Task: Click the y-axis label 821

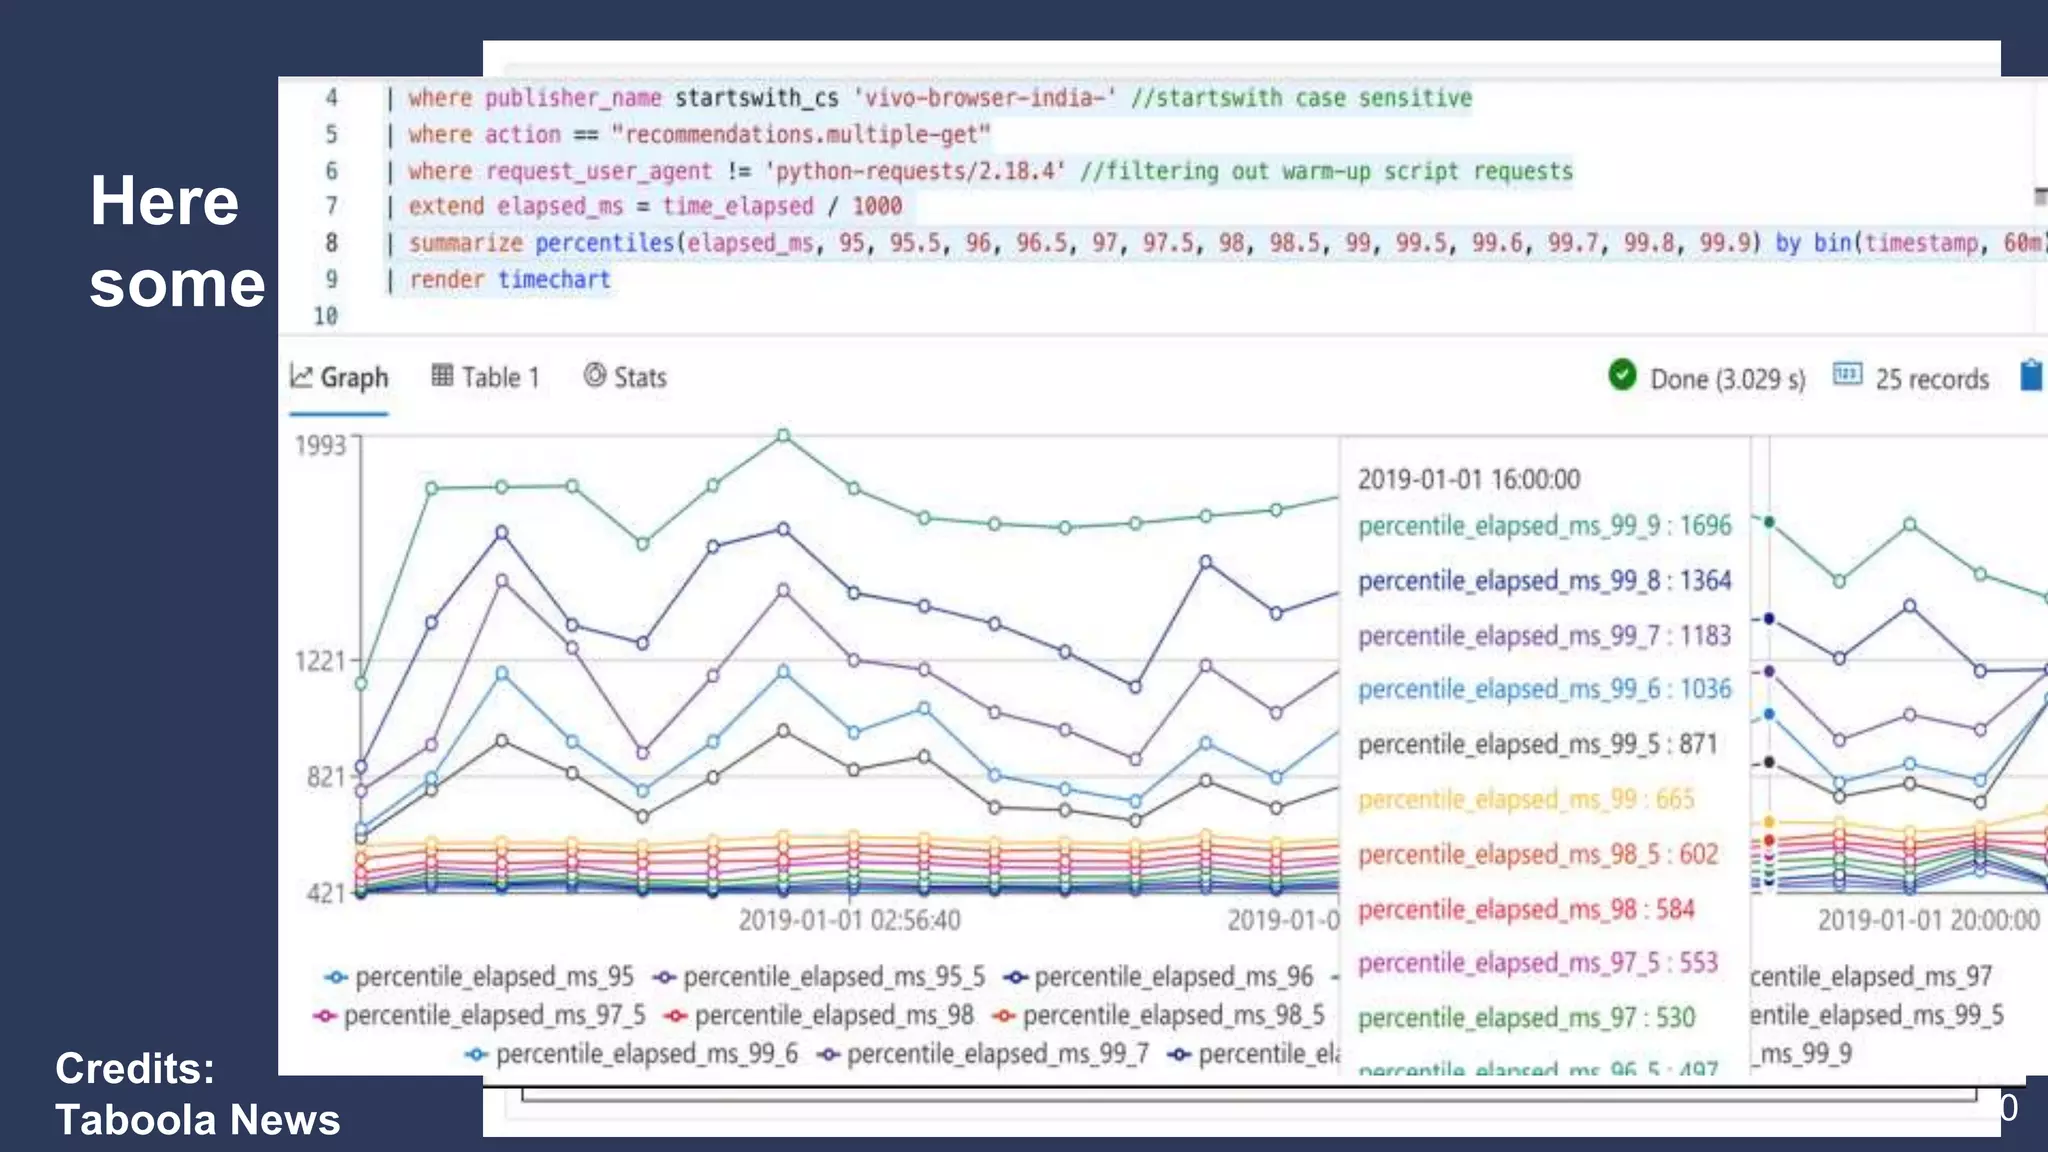Action: (x=326, y=777)
